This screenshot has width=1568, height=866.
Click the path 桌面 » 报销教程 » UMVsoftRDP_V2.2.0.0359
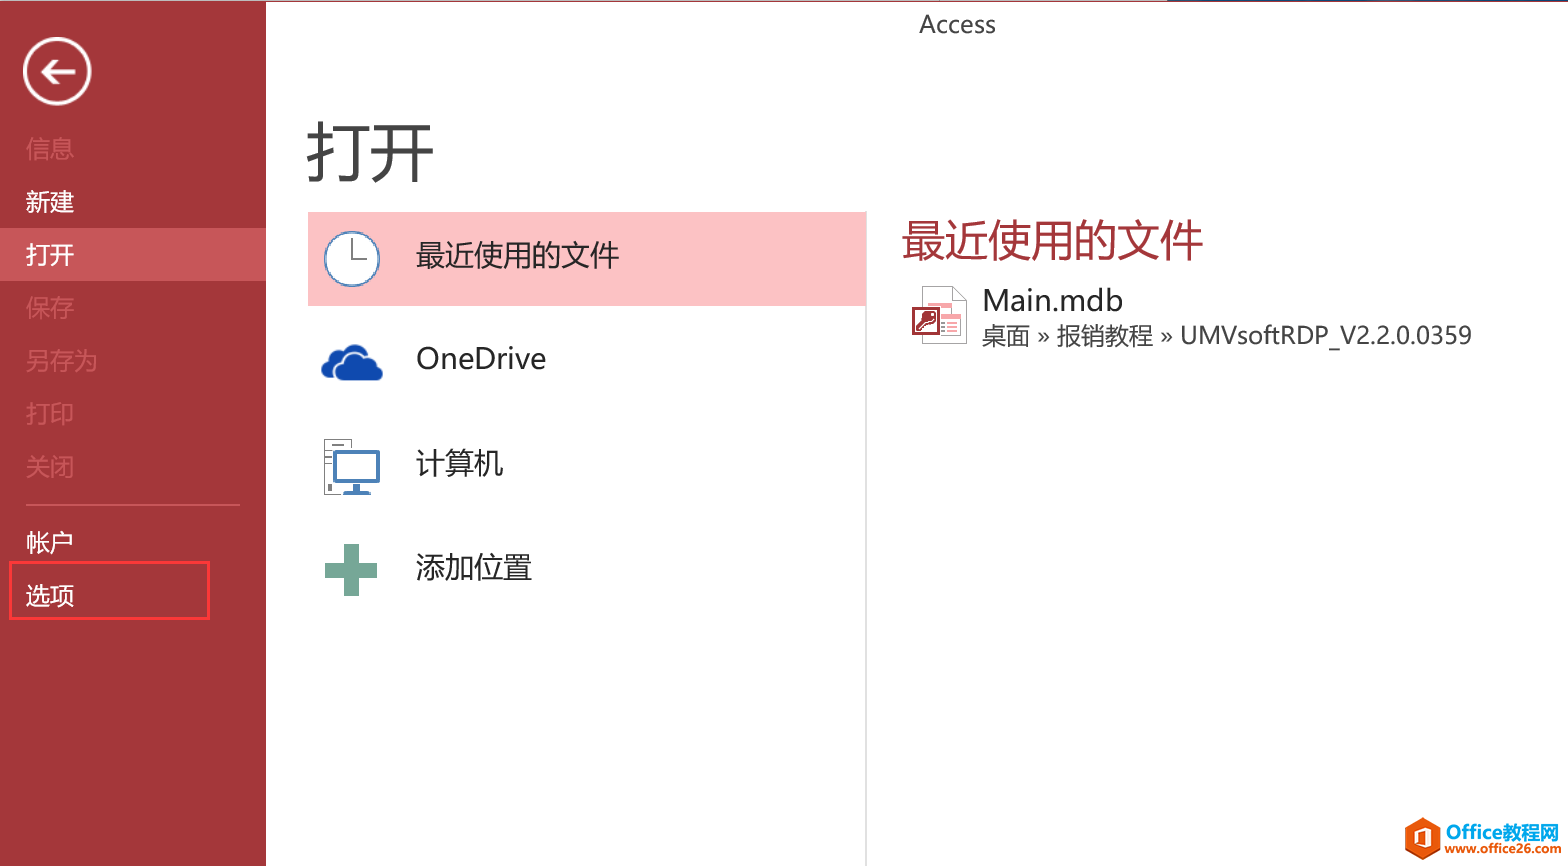tap(1227, 335)
